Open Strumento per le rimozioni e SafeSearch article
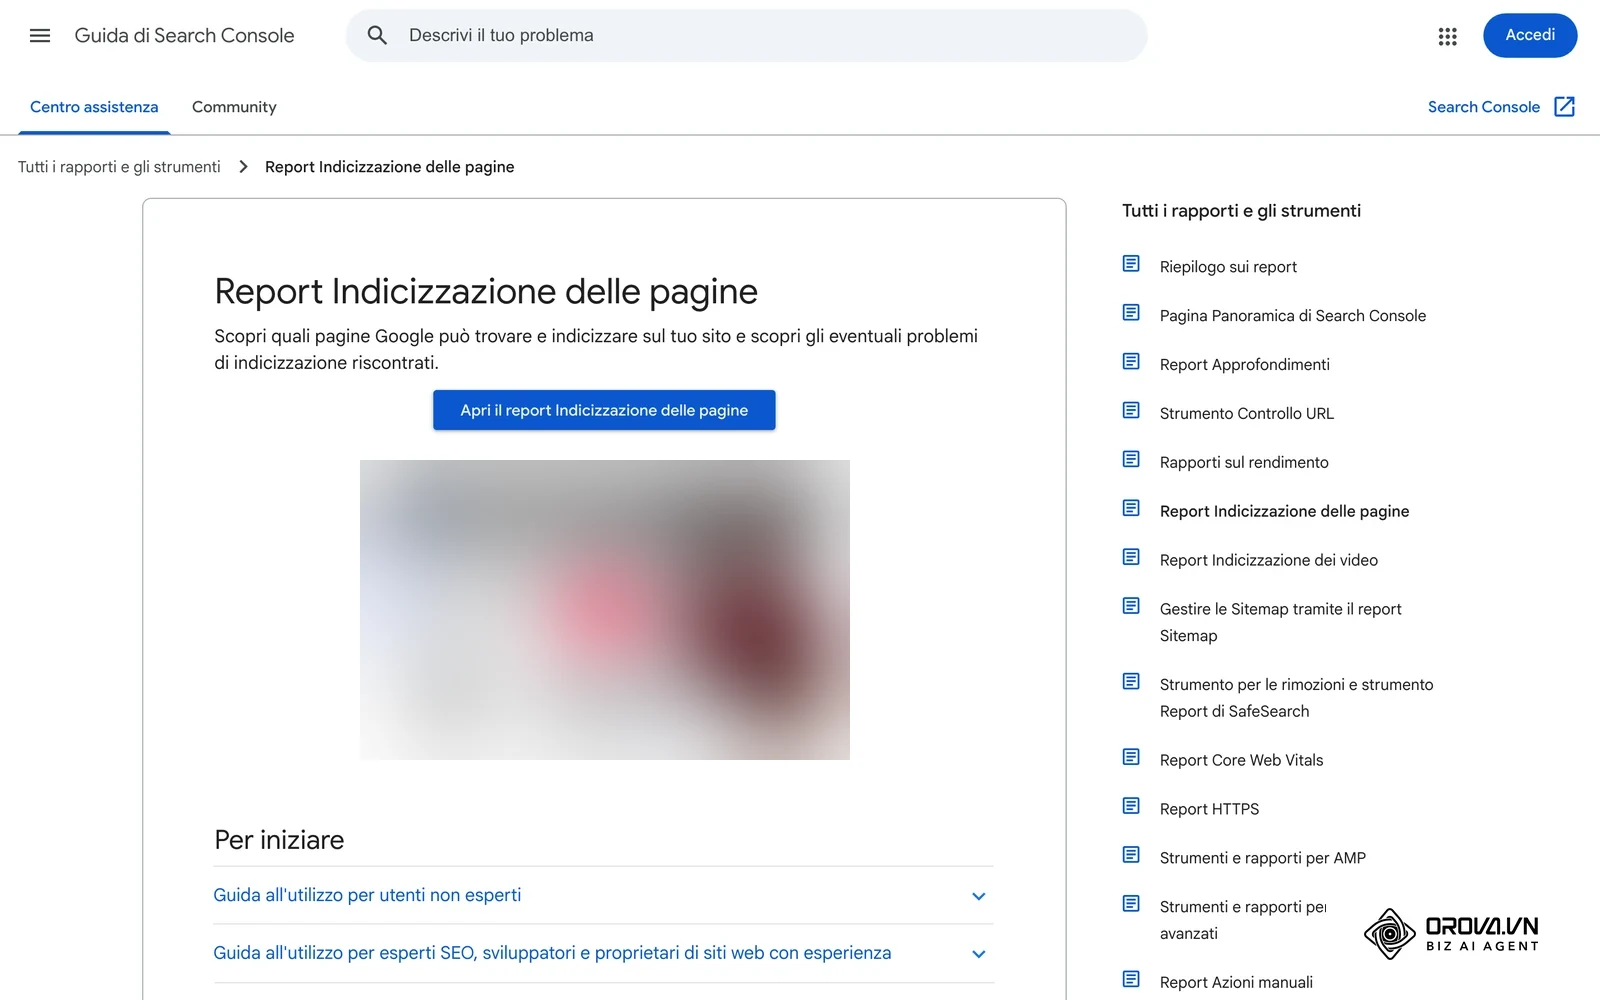The image size is (1600, 1000). pyautogui.click(x=1296, y=698)
